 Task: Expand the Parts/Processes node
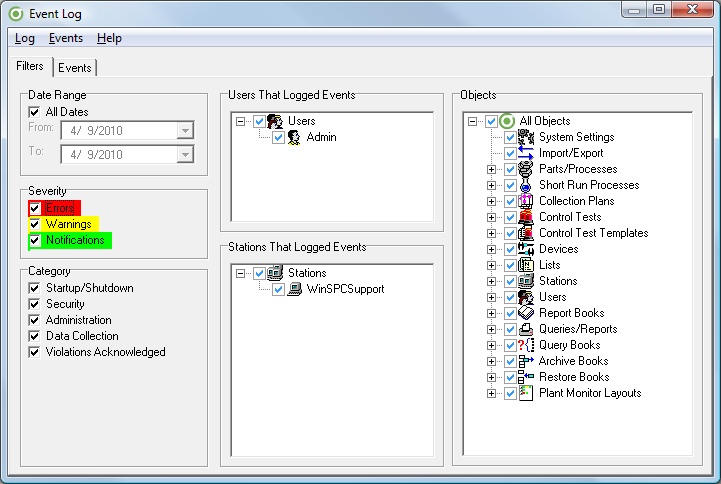tap(492, 170)
